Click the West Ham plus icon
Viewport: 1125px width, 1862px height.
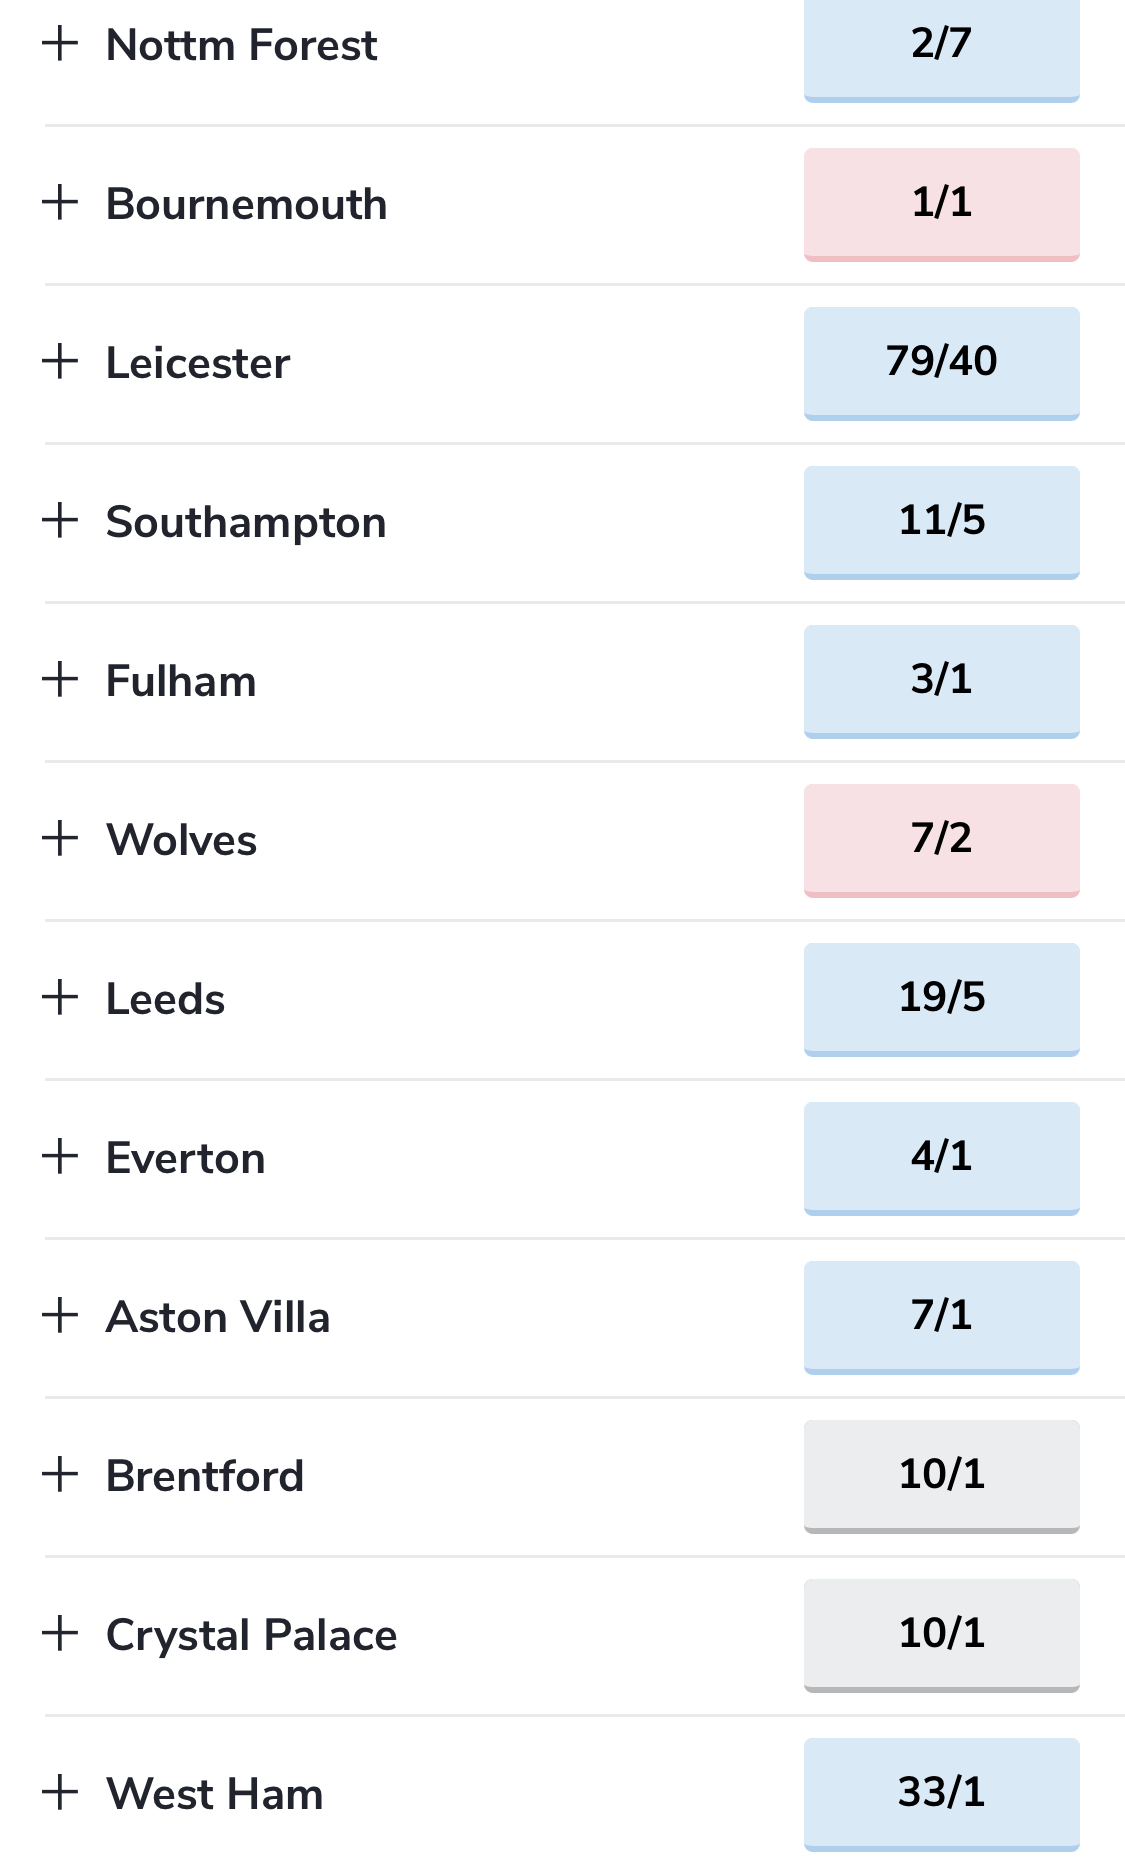(60, 1792)
